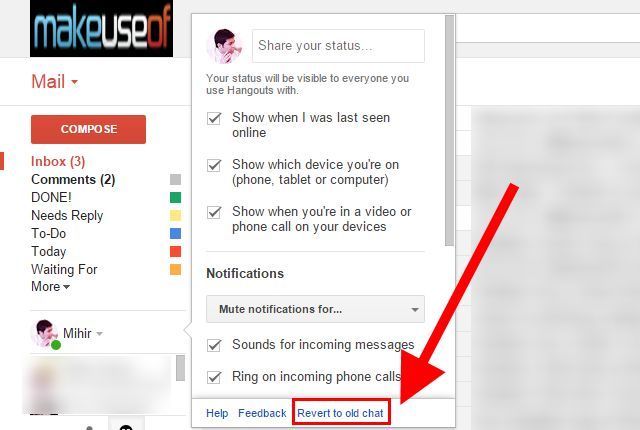This screenshot has width=640, height=430.
Task: Click the blue To-Do color swatch
Action: [176, 233]
